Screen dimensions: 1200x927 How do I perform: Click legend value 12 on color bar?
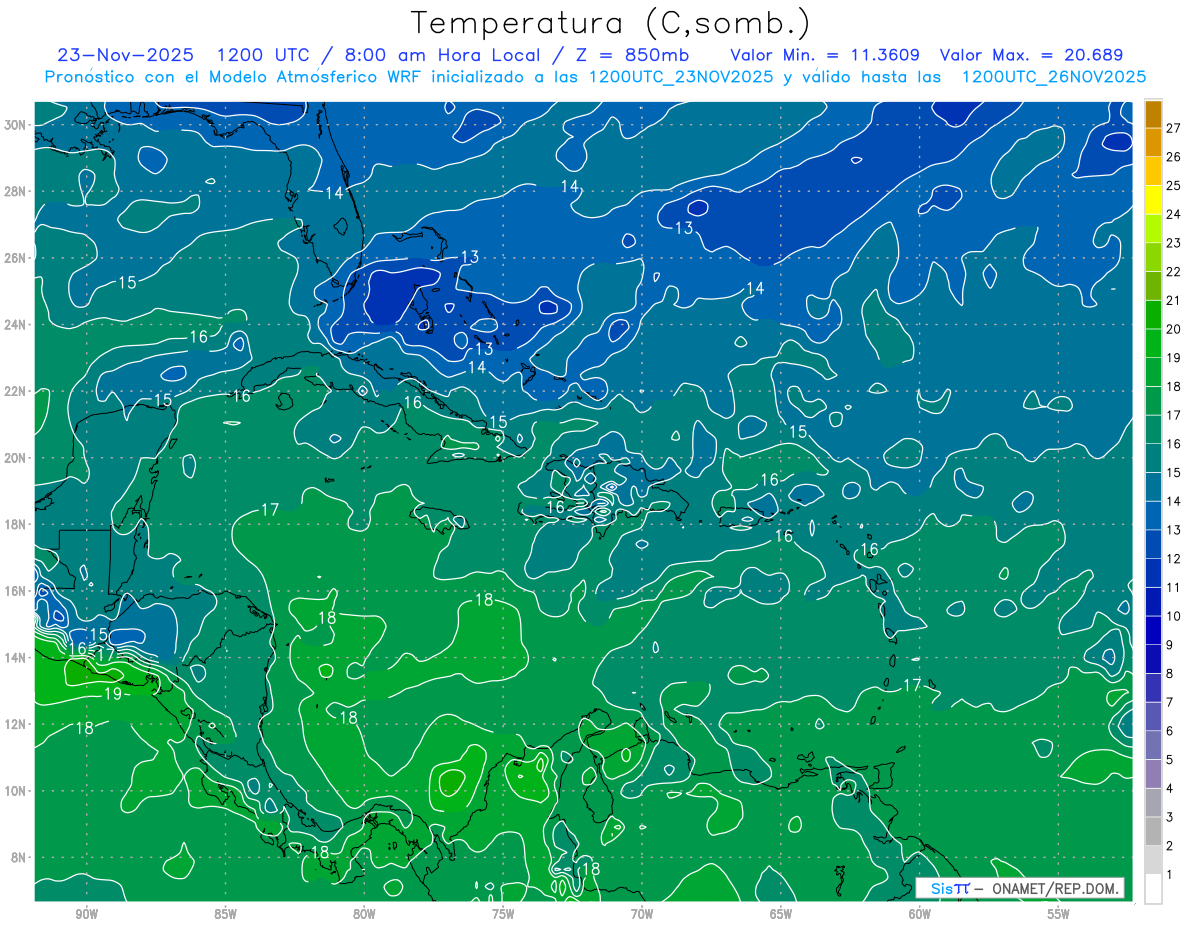click(x=1174, y=558)
